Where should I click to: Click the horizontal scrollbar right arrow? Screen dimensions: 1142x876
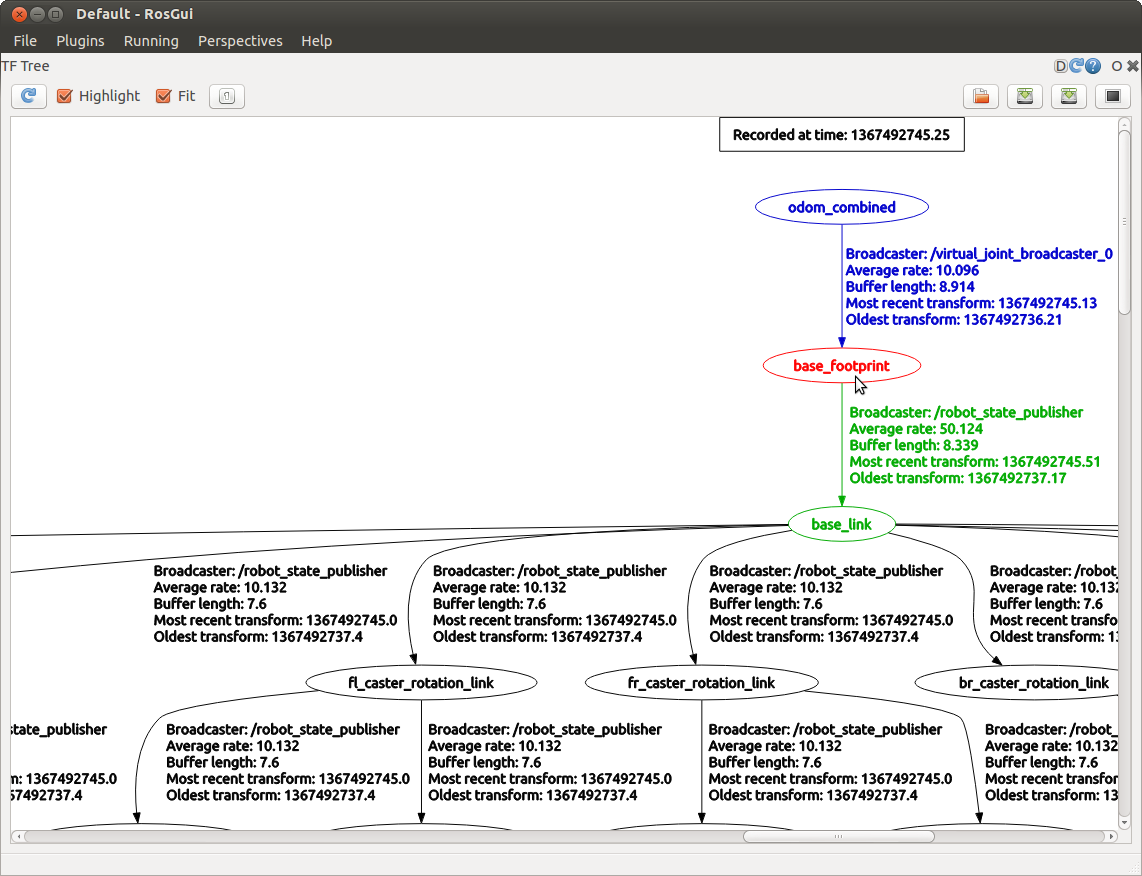[1111, 837]
